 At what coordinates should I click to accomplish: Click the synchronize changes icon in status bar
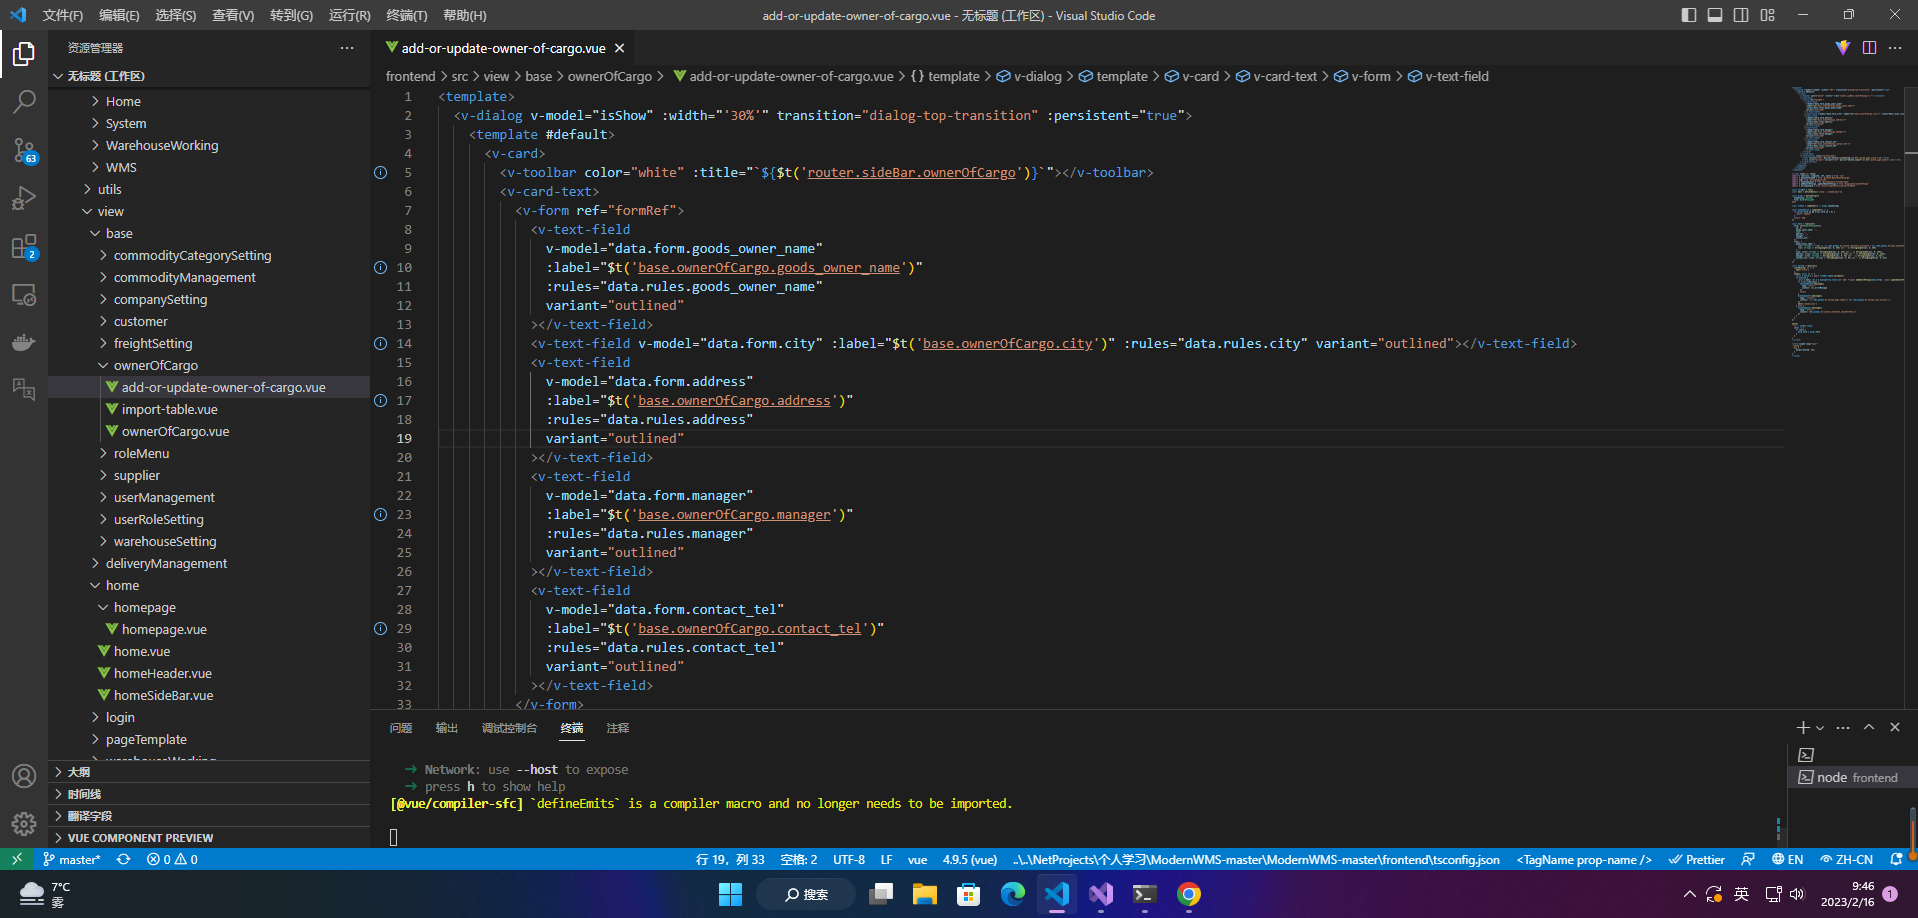[x=123, y=859]
